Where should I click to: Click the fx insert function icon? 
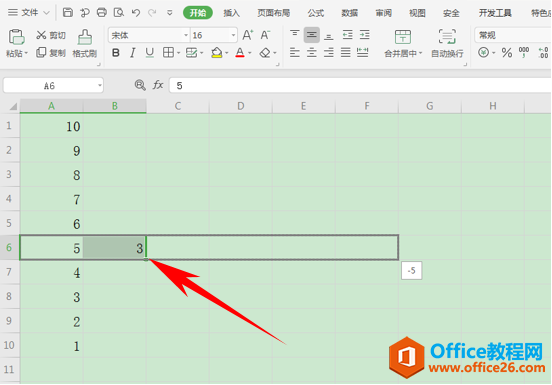[x=158, y=85]
